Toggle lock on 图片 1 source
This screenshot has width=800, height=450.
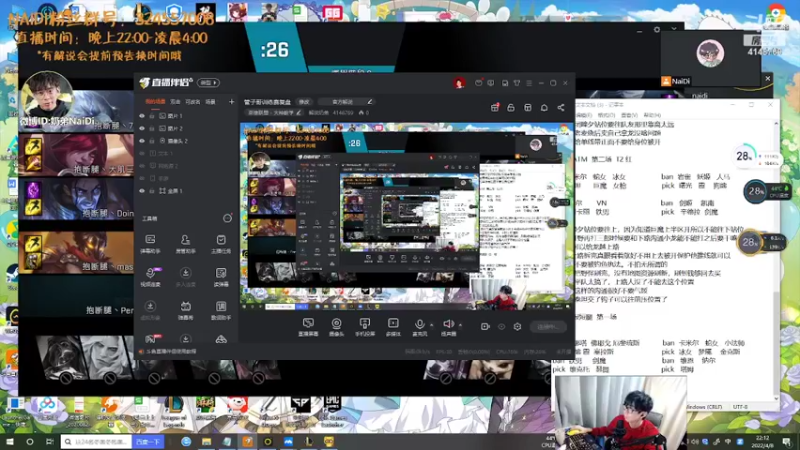[x=152, y=116]
